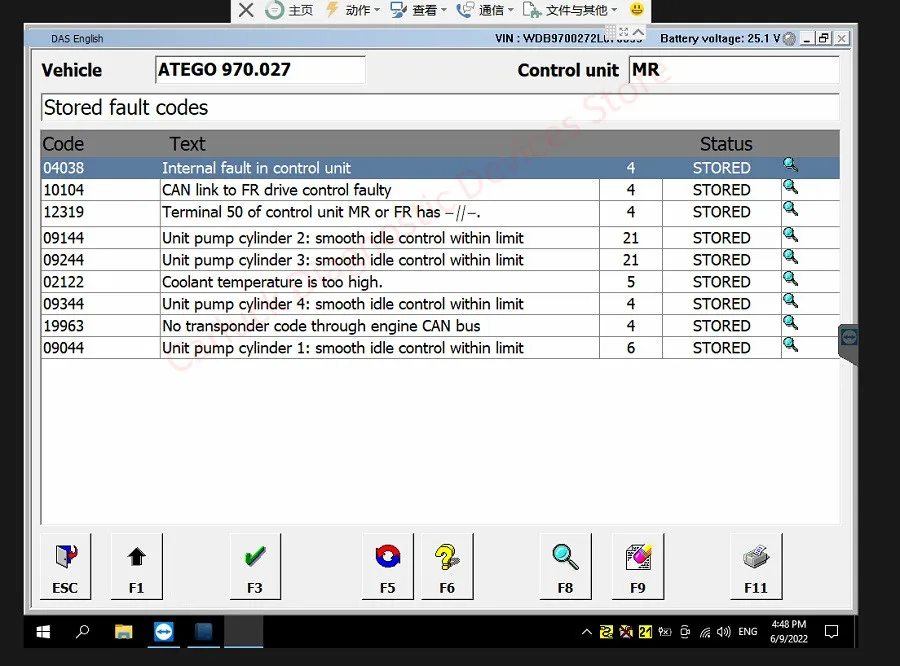Image resolution: width=900 pixels, height=666 pixels.
Task: Expand the 通信 communication dropdown
Action: coord(485,10)
